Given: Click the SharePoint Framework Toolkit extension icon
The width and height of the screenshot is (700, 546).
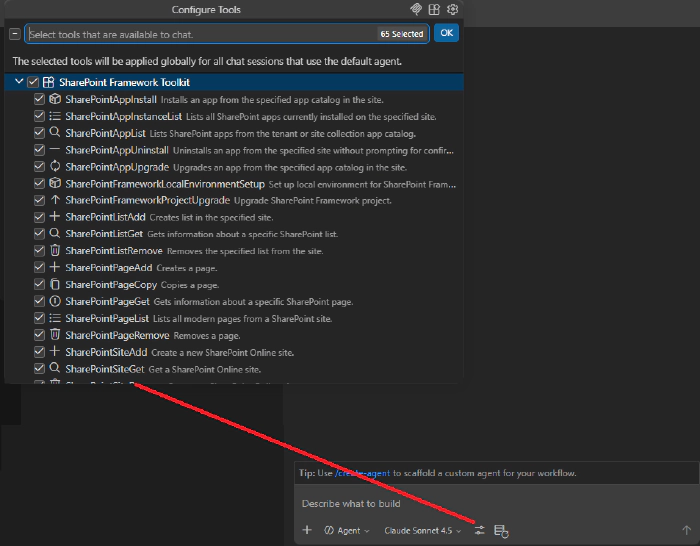Looking at the screenshot, I should [x=48, y=82].
